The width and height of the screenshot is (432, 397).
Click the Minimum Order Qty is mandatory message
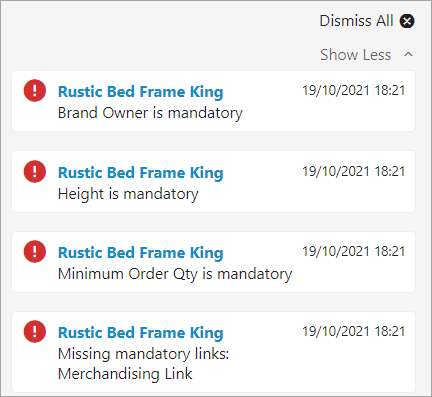tap(175, 274)
